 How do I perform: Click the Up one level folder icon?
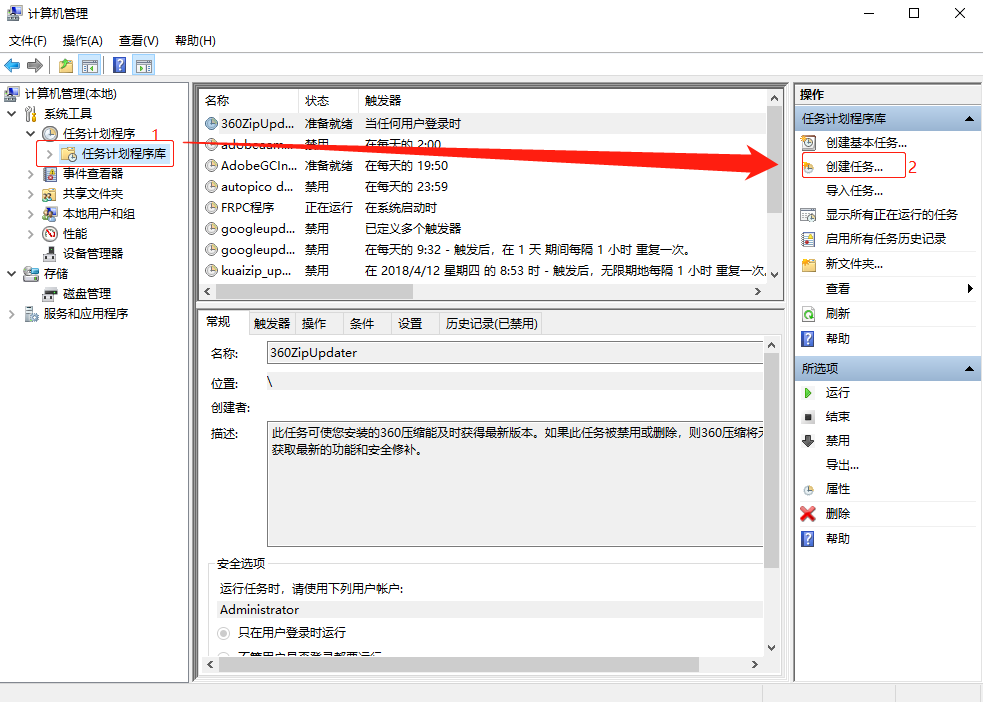point(66,66)
